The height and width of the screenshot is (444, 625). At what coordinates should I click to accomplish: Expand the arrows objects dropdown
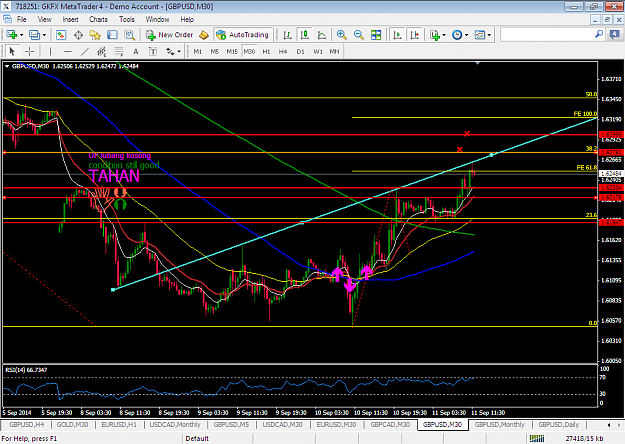(x=179, y=51)
